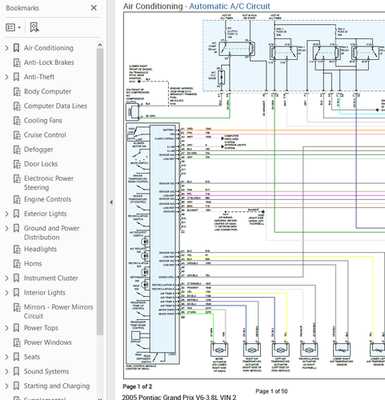Select the Engine Controls bookmark

48,199
